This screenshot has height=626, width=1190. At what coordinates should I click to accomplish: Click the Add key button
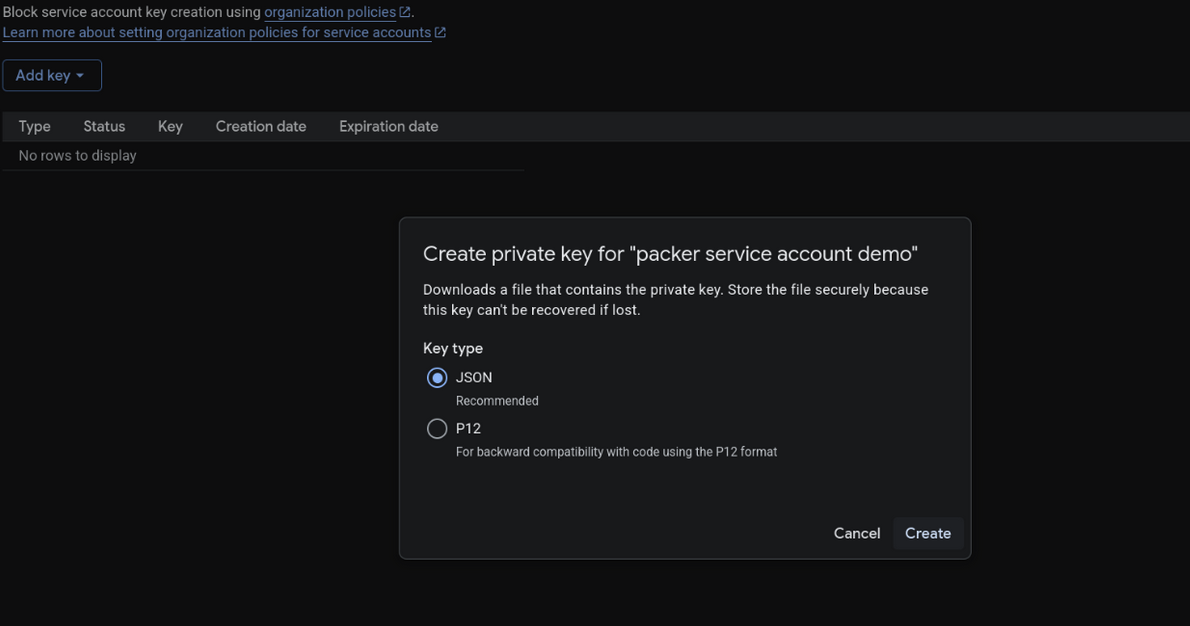[43, 75]
